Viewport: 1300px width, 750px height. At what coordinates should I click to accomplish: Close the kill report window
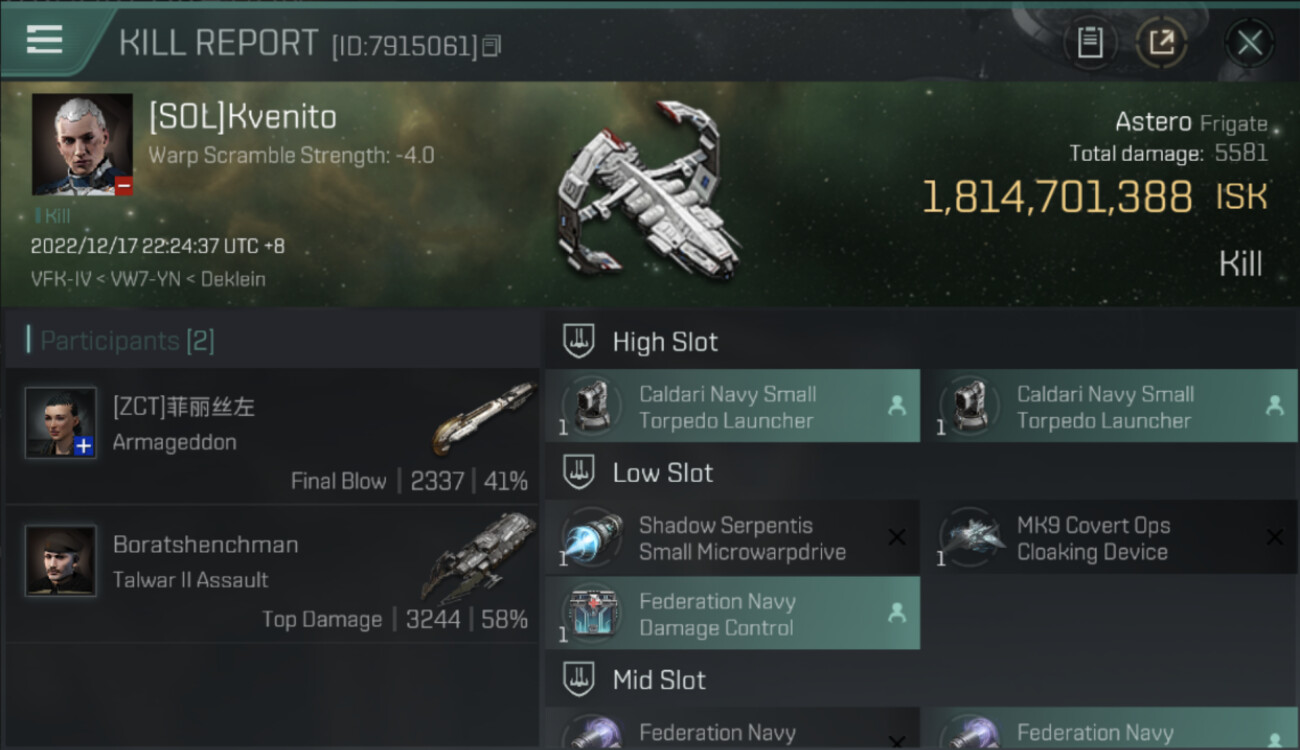[x=1249, y=43]
